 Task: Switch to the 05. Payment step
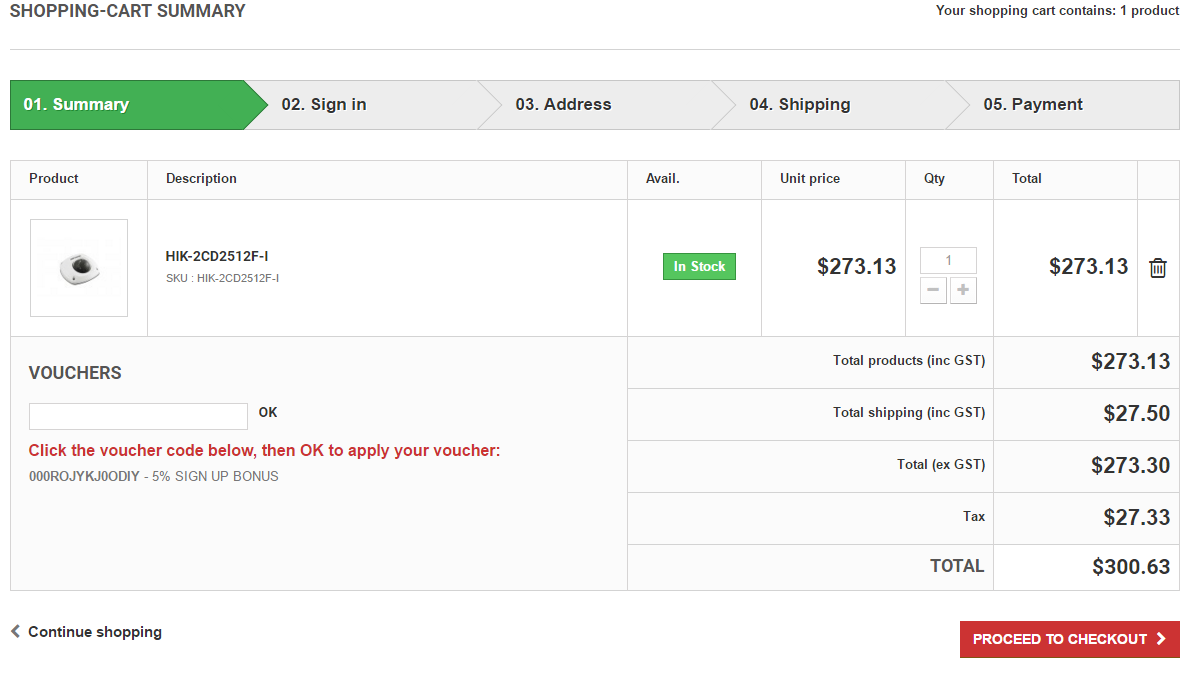1033,105
